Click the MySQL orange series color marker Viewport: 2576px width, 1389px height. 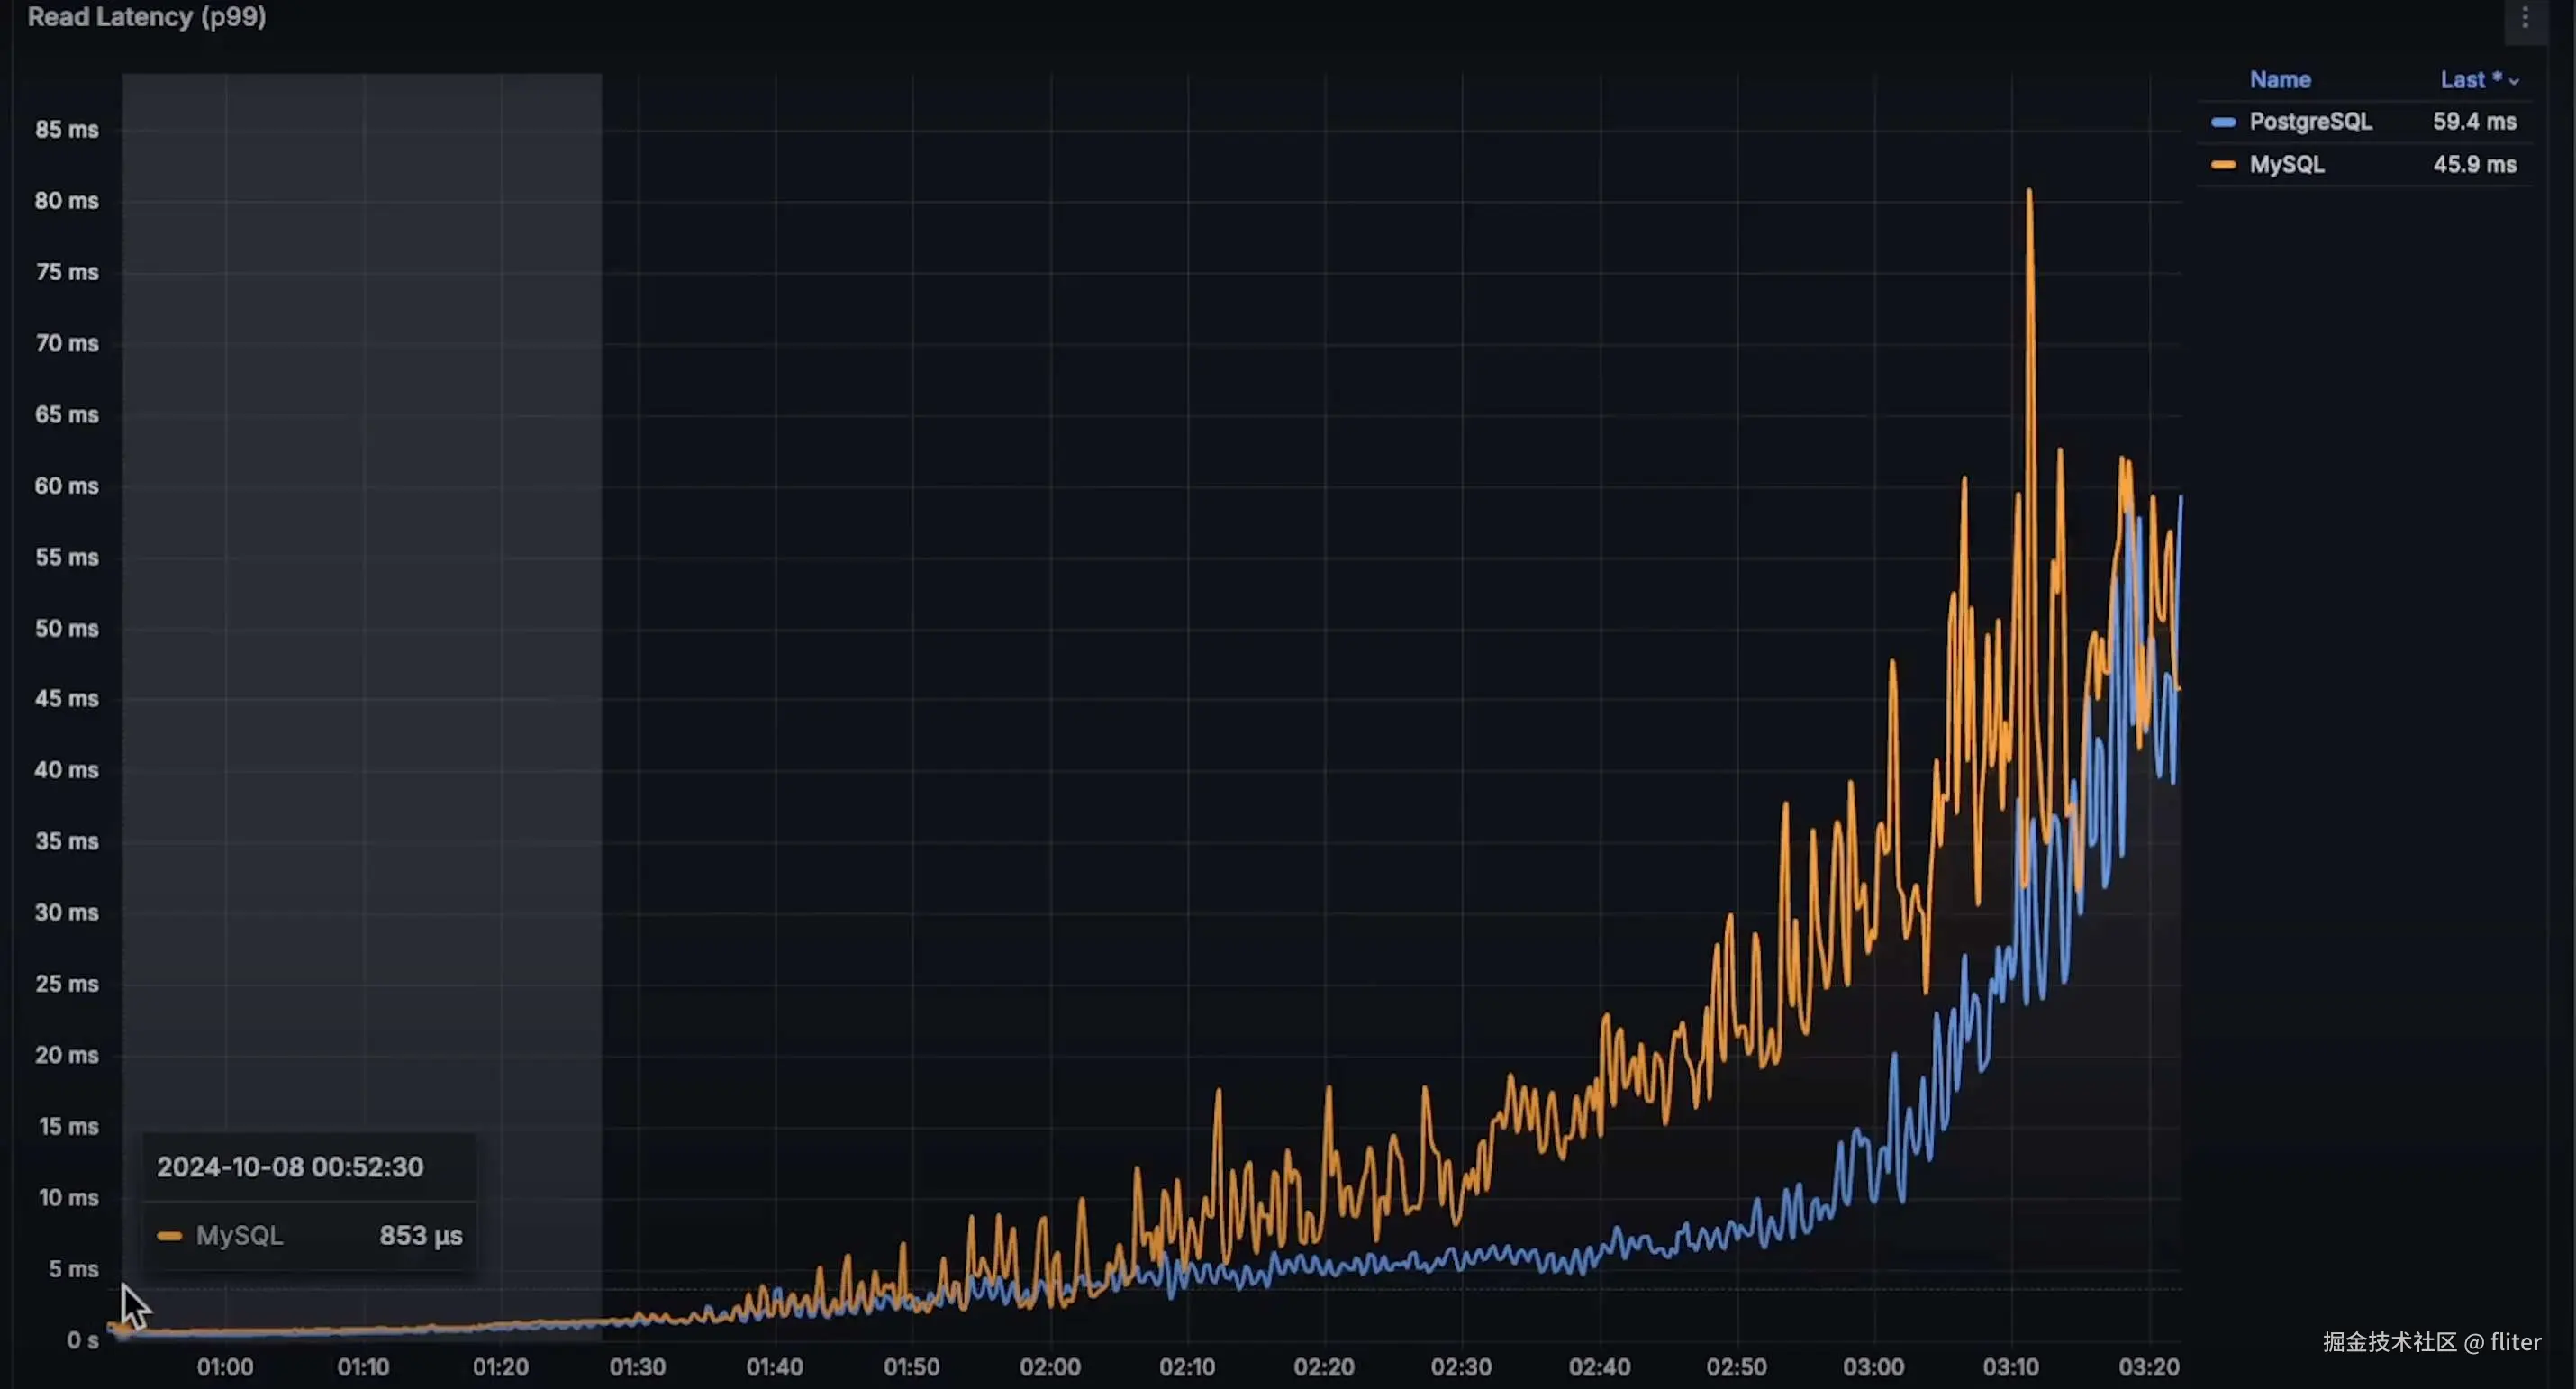(x=2223, y=165)
